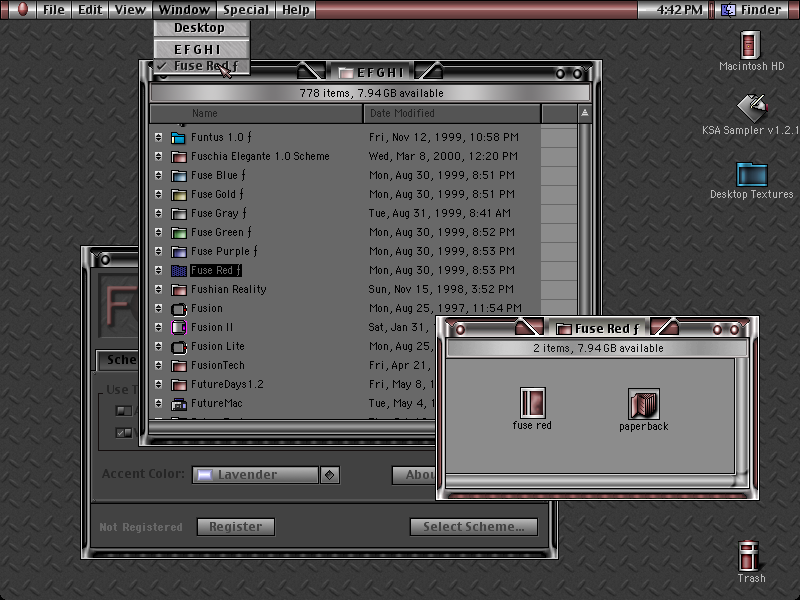This screenshot has height=600, width=800.
Task: Expand the Fuse Gold ƒ folder row
Action: pyautogui.click(x=158, y=194)
